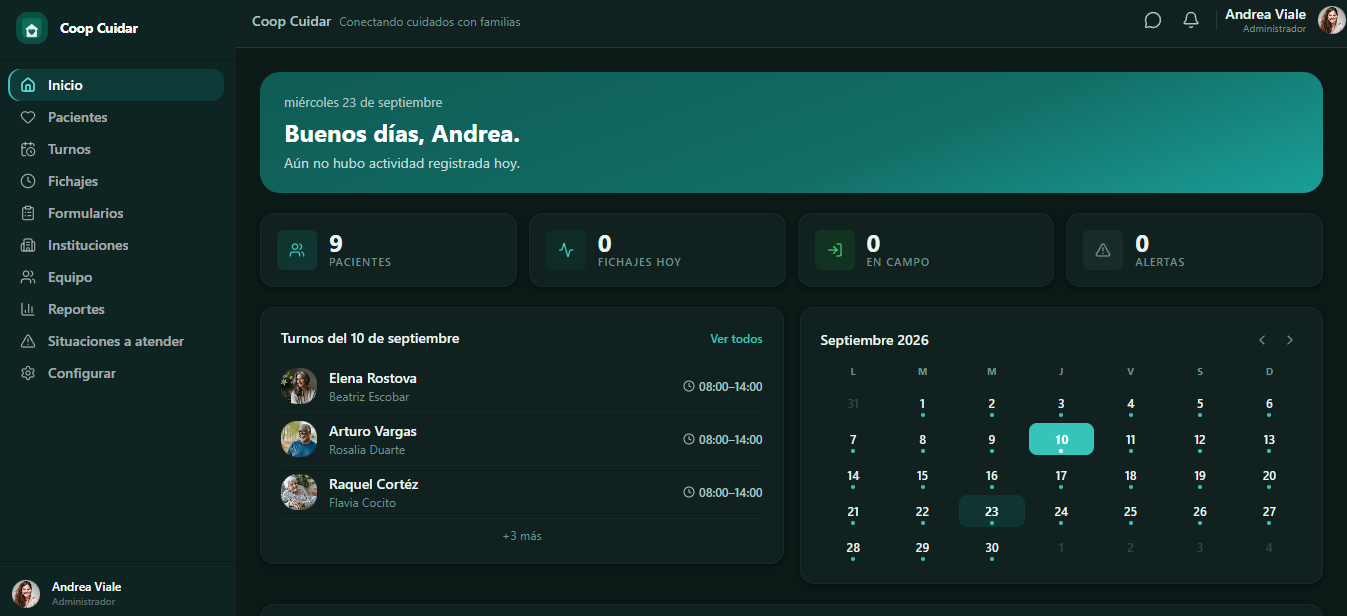Viewport: 1347px width, 616px height.
Task: Open the Instituciones menu item
Action: (x=116, y=245)
